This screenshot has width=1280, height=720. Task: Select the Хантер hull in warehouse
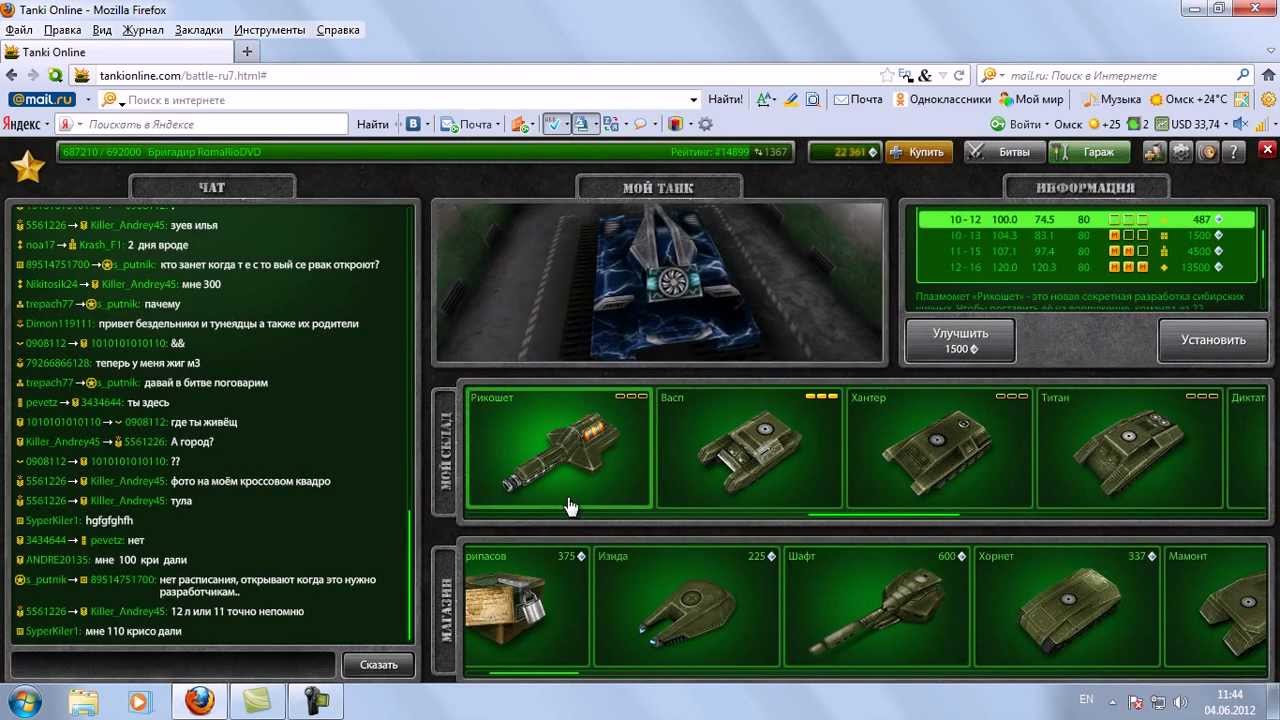(939, 448)
